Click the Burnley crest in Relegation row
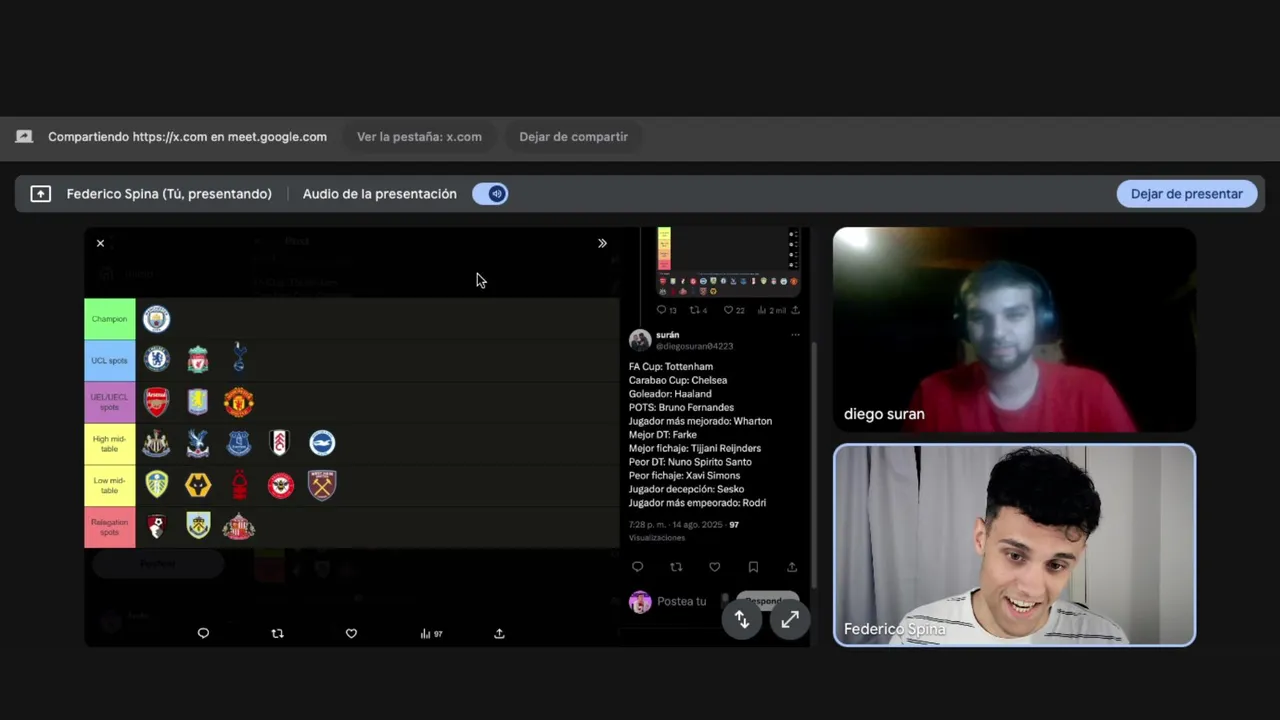The width and height of the screenshot is (1280, 720). 198,526
